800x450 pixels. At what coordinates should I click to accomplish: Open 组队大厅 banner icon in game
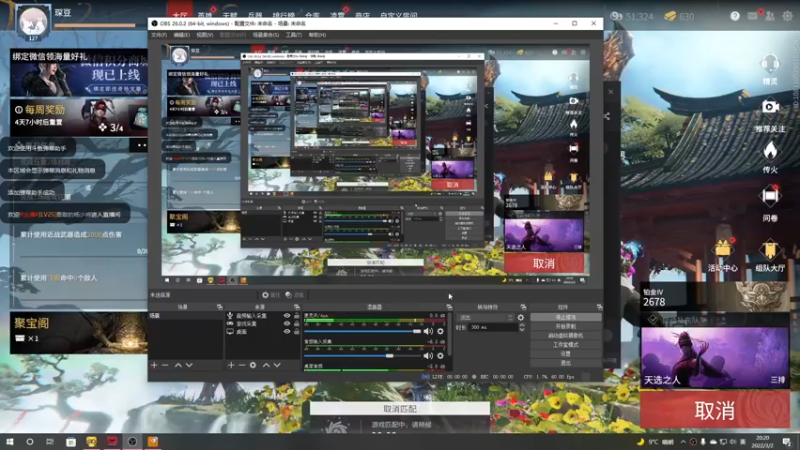pyautogui.click(x=770, y=249)
